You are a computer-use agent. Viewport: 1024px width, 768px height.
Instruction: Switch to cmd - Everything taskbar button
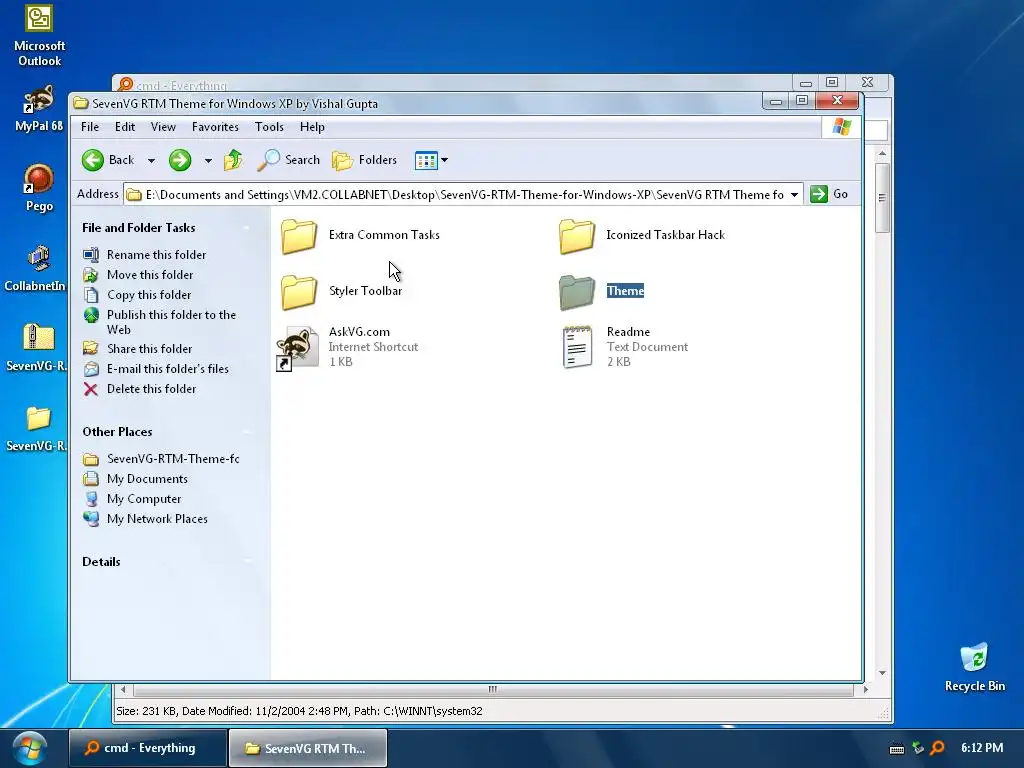(x=148, y=748)
